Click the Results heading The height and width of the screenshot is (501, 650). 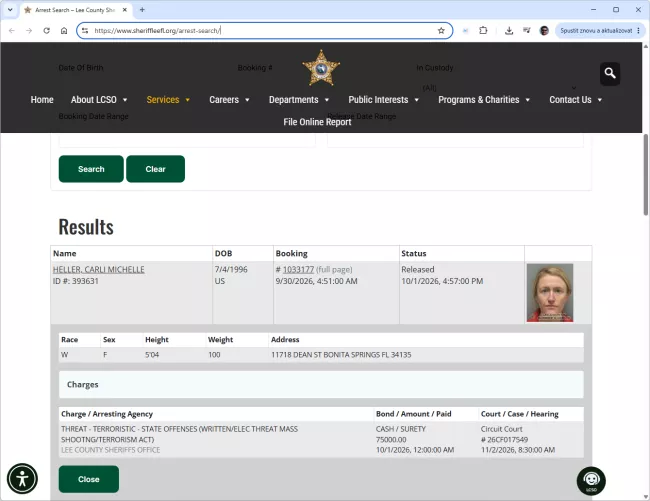point(86,227)
